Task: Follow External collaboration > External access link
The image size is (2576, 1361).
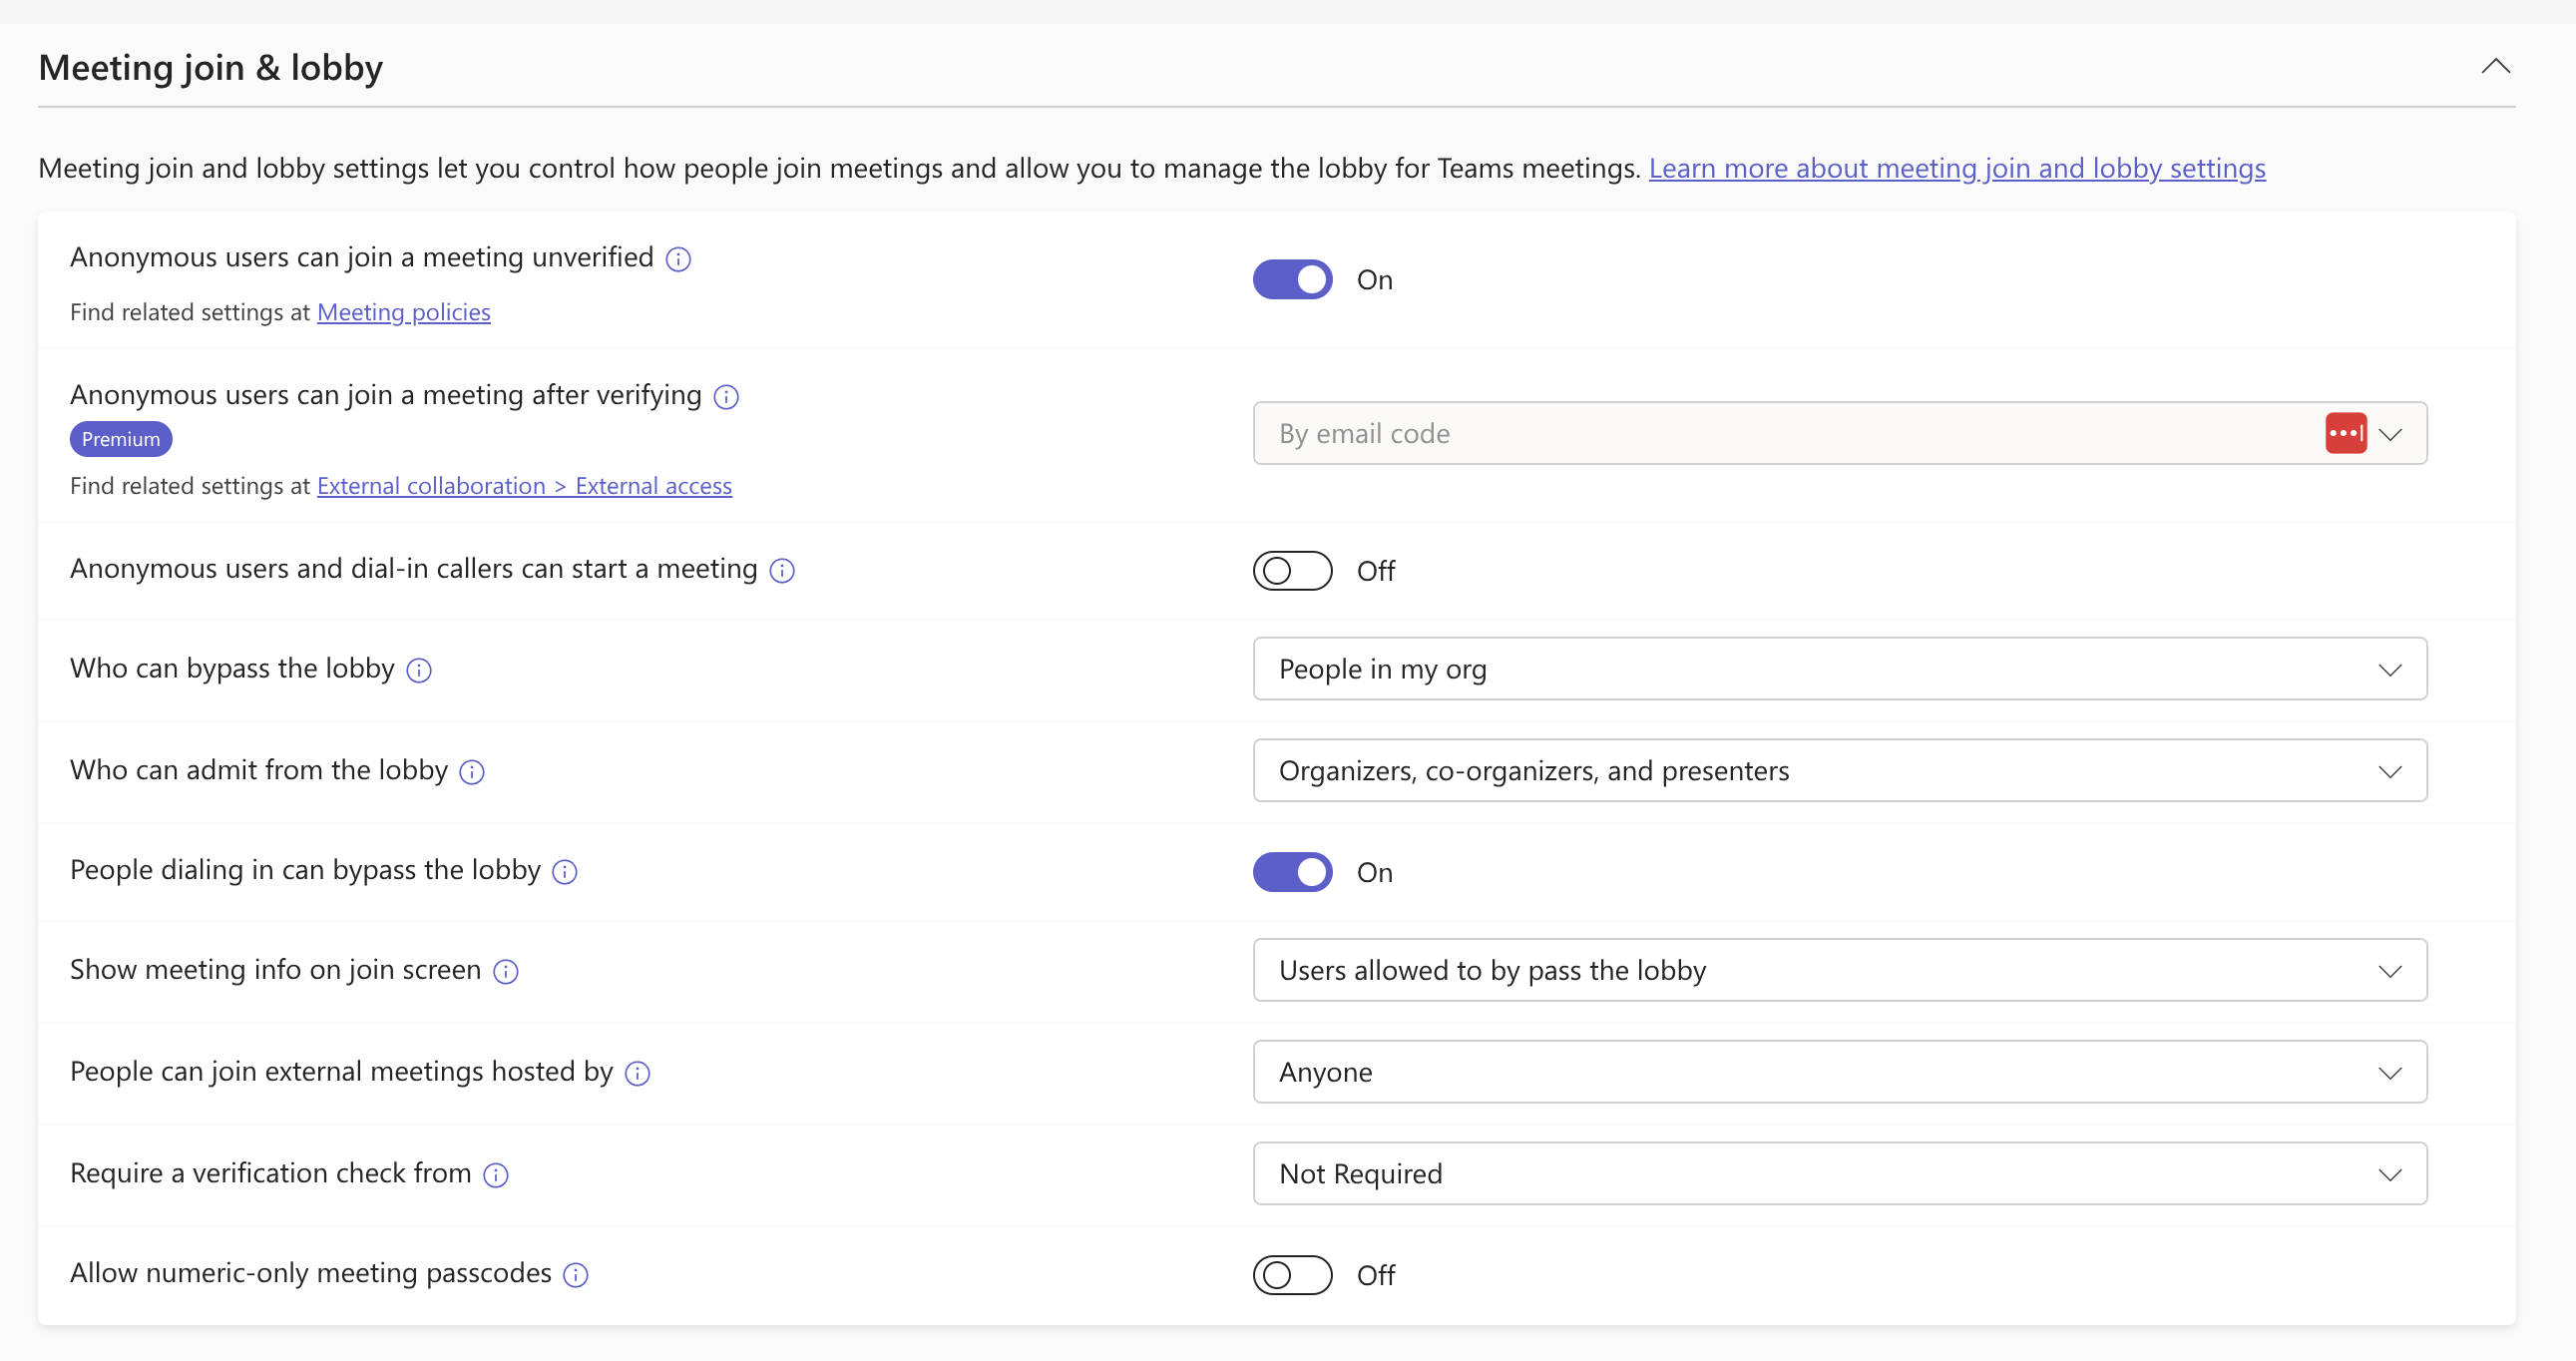Action: tap(524, 486)
